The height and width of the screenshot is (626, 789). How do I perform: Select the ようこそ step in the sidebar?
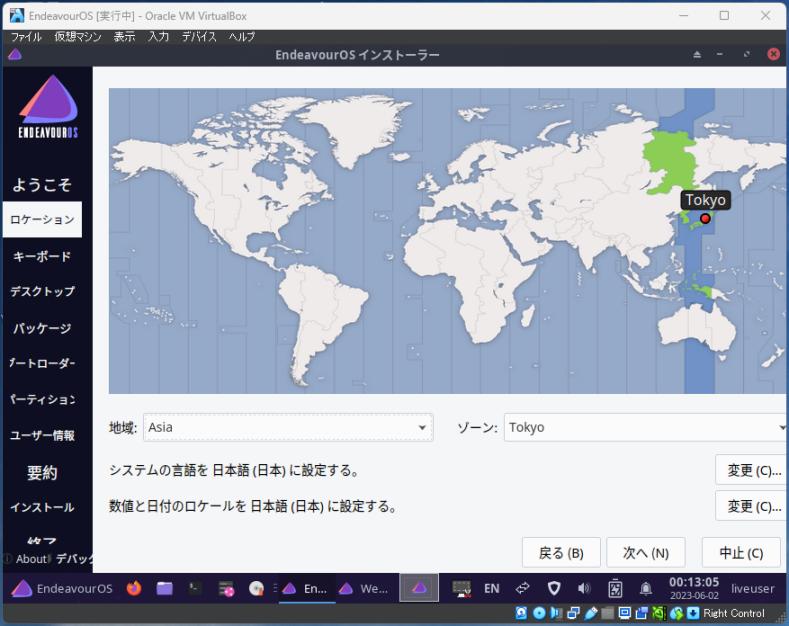tap(42, 185)
